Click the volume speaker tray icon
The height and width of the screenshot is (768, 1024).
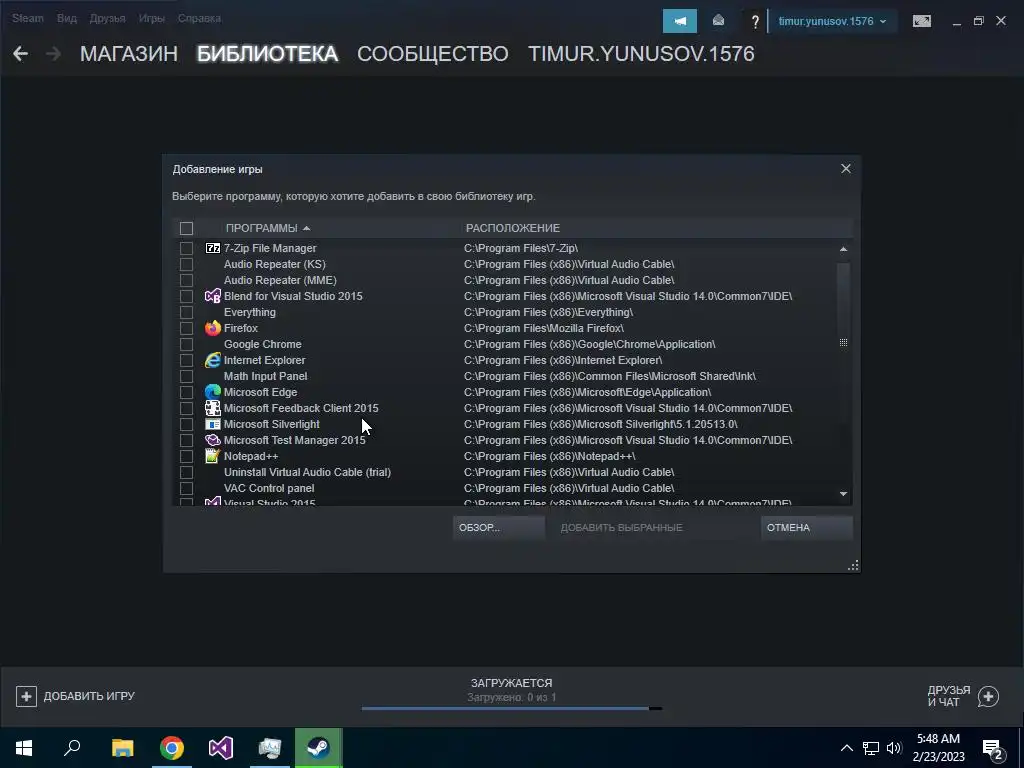pos(893,748)
